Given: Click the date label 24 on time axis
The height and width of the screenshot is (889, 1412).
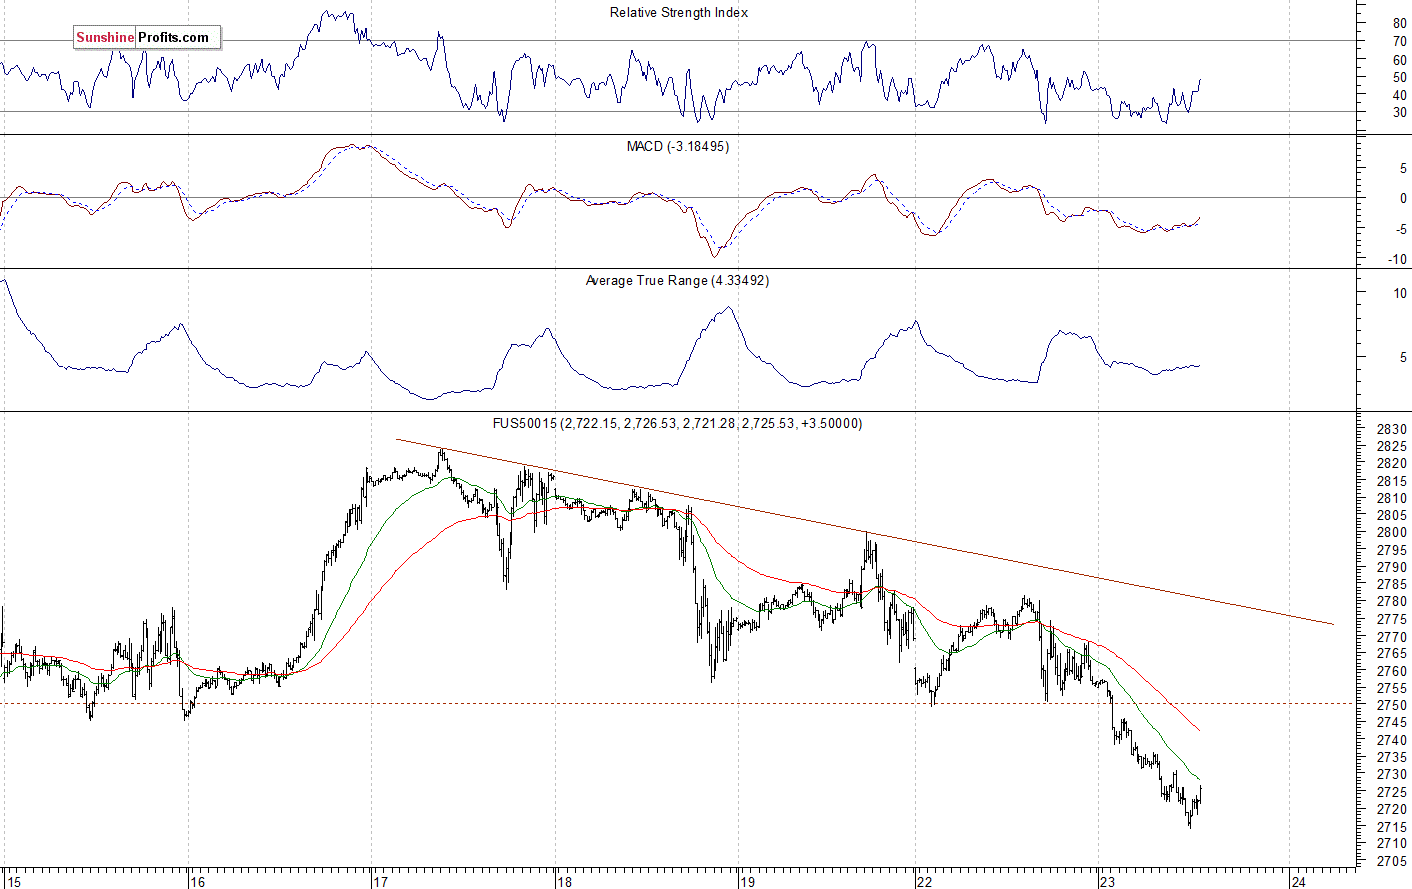Looking at the screenshot, I should coord(1298,882).
